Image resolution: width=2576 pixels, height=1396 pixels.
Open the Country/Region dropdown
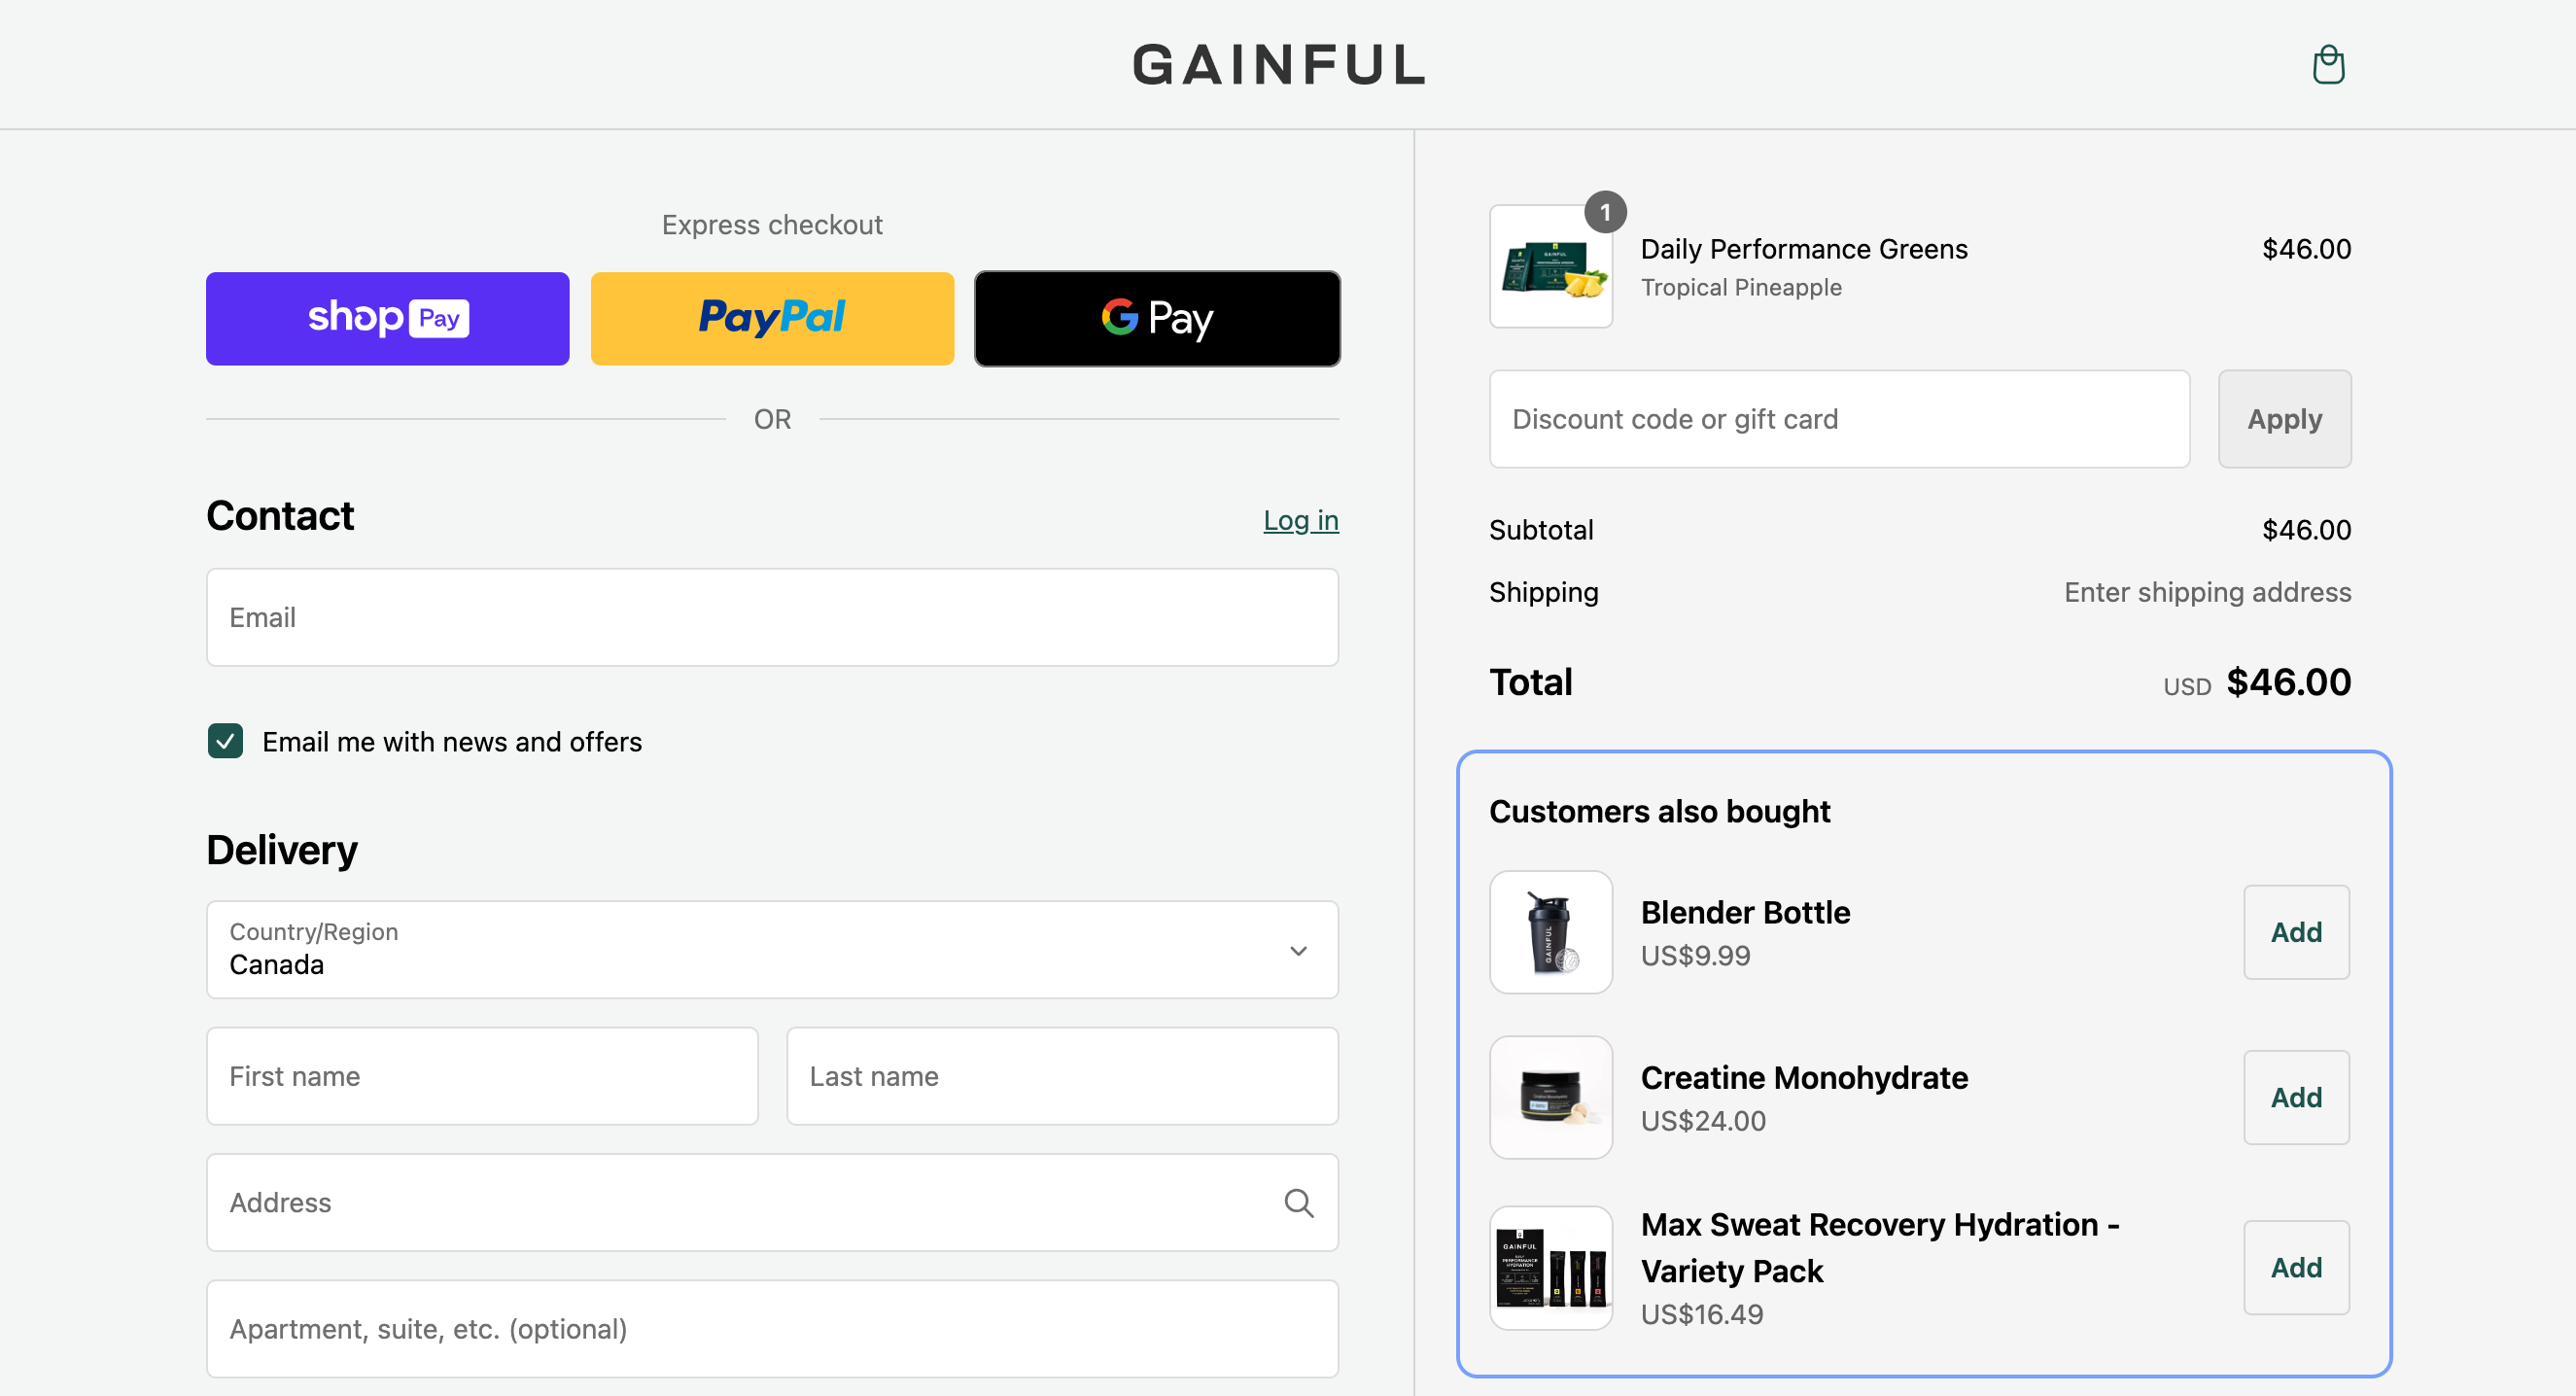pos(772,950)
